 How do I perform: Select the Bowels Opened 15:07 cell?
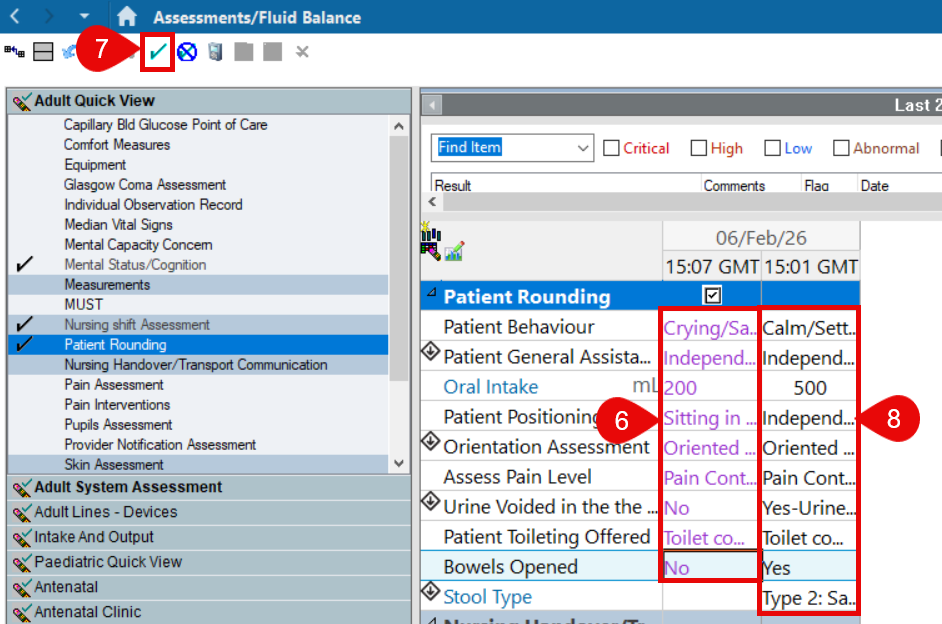[x=709, y=567]
